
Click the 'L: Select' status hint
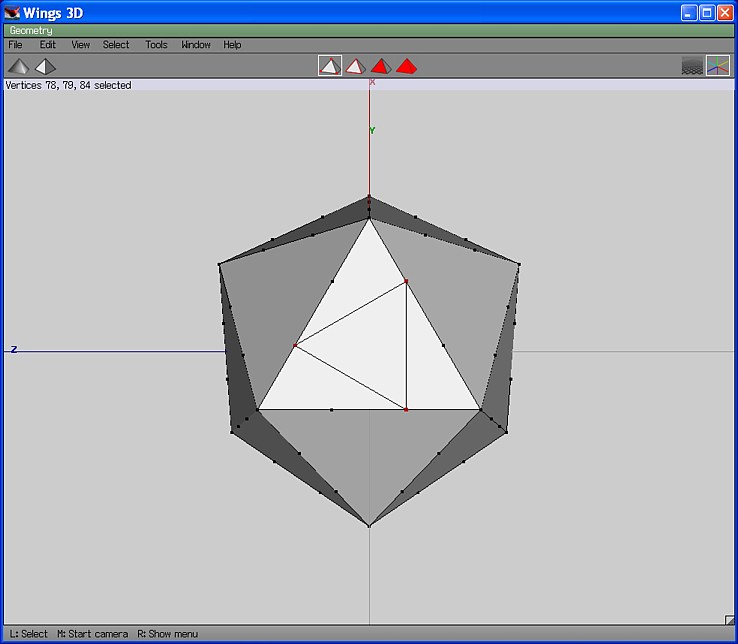tap(28, 634)
